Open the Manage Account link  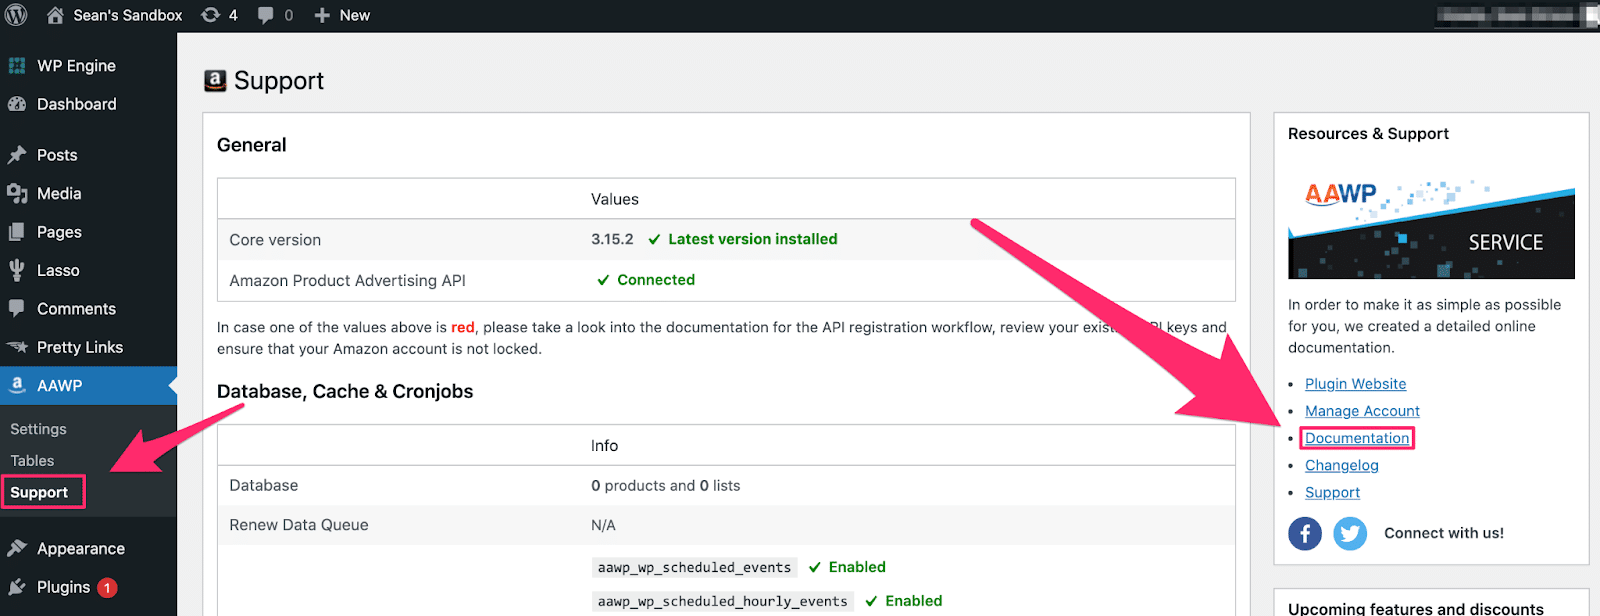[1362, 411]
